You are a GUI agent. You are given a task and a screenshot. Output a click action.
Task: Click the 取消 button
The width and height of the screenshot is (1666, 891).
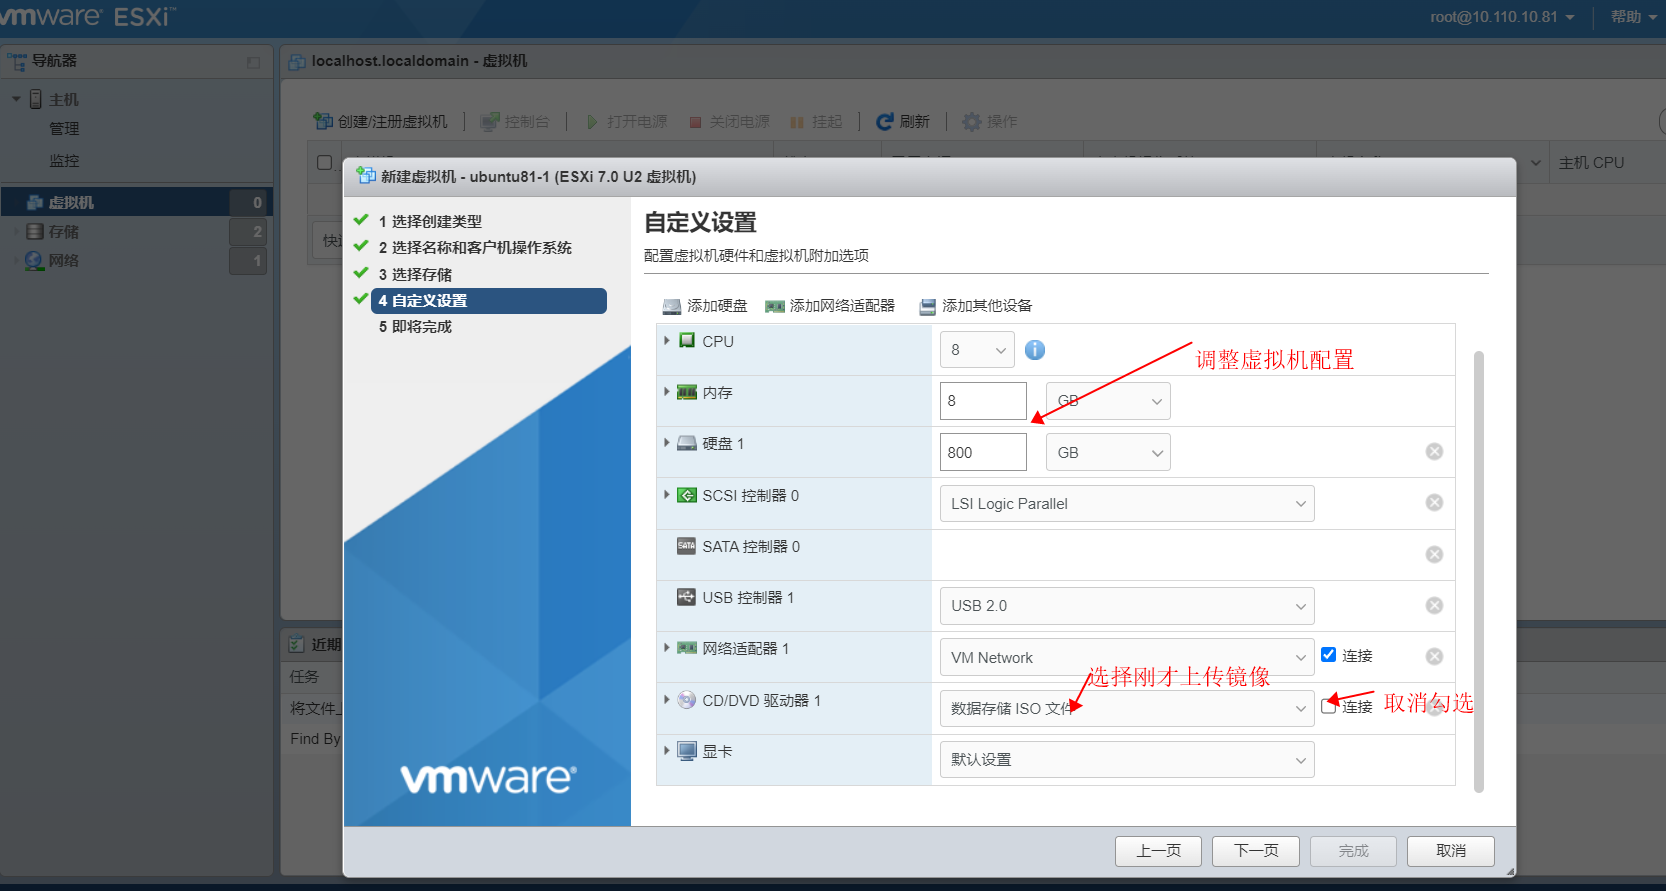point(1451,851)
